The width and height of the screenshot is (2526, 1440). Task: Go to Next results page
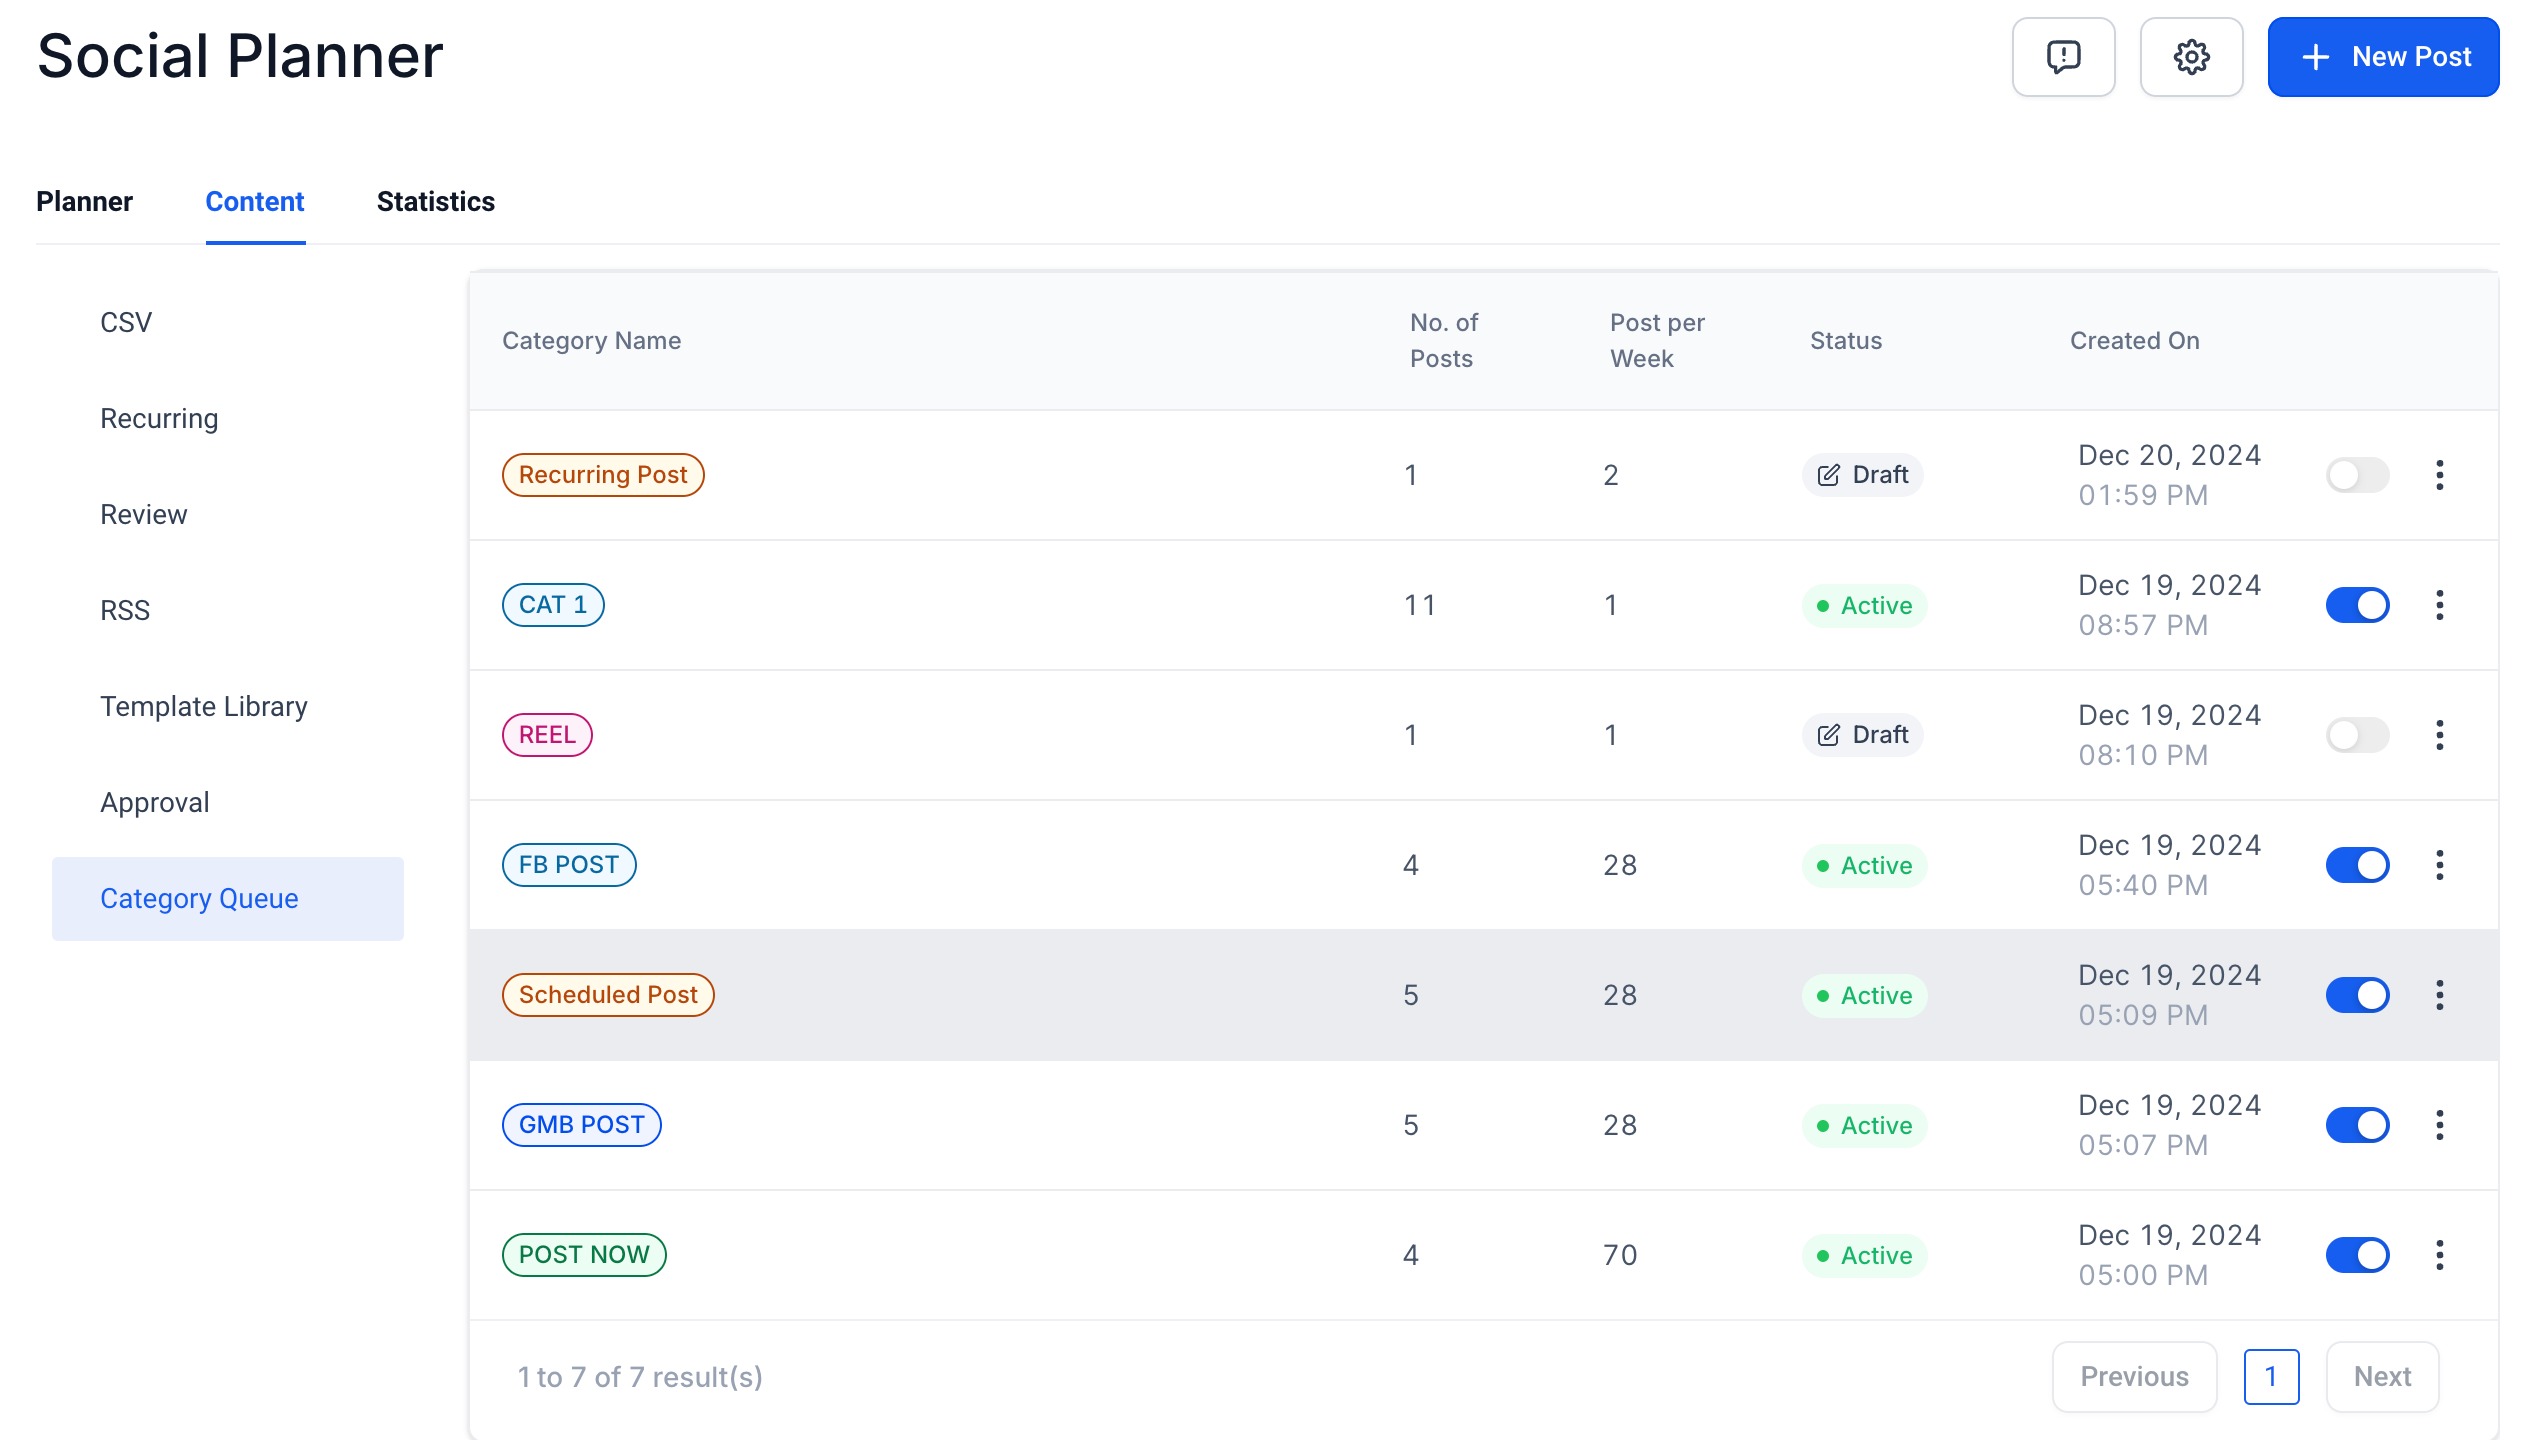(x=2381, y=1377)
